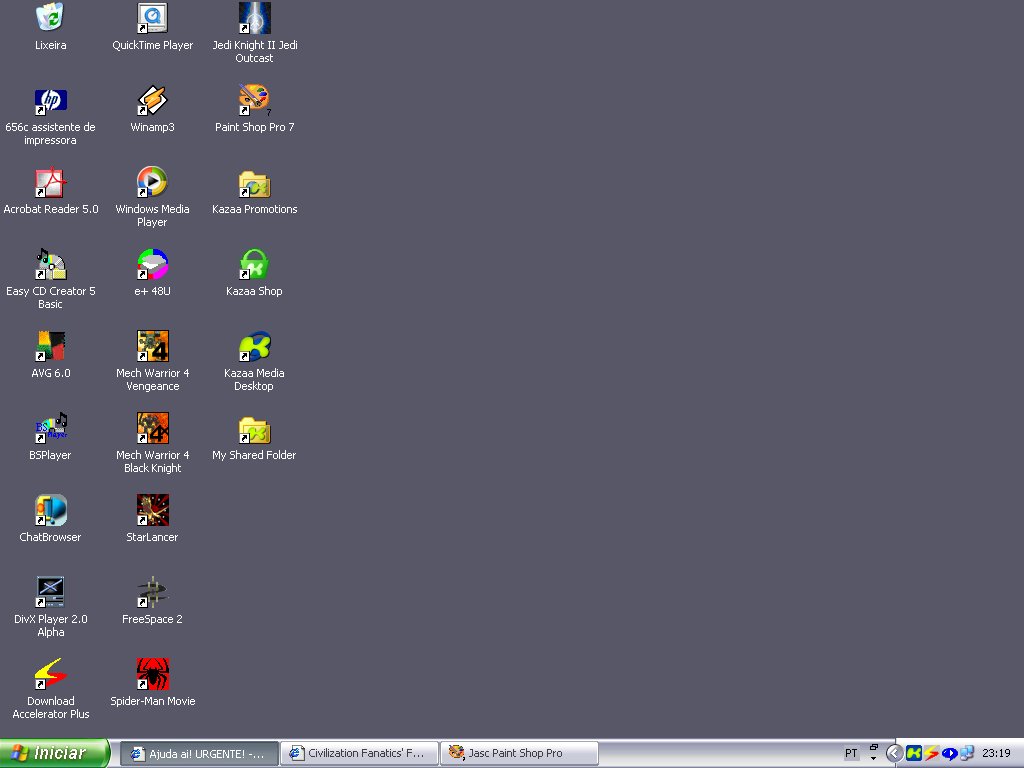Open the blue speech-bubble tray icon

click(x=949, y=754)
